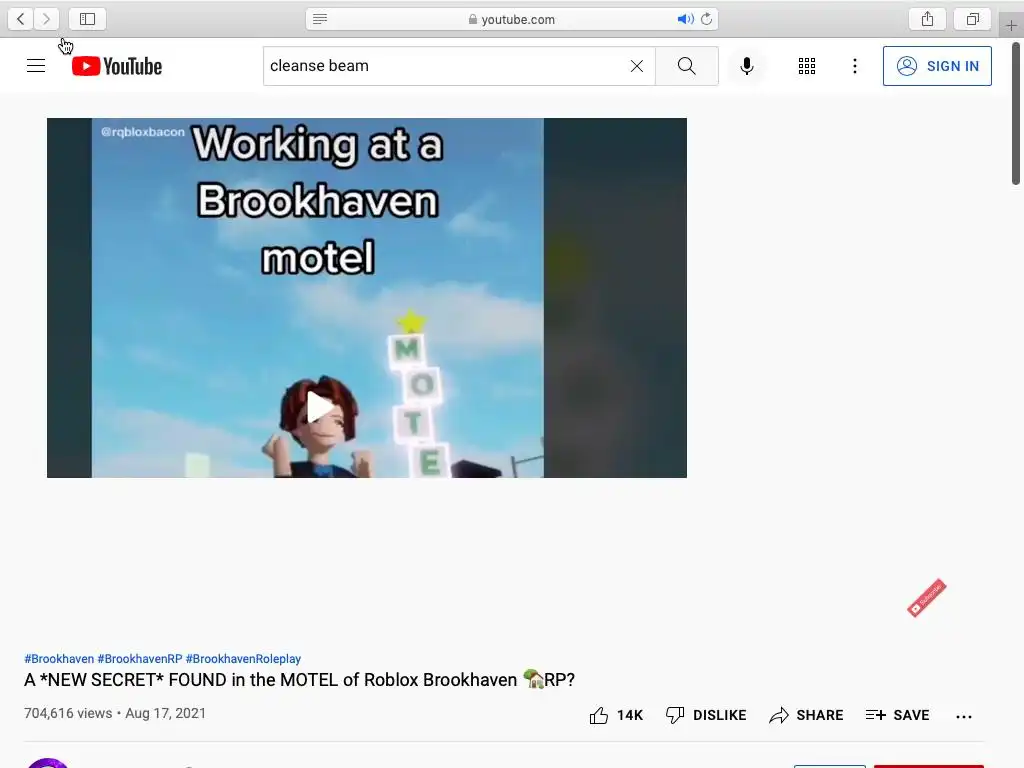The height and width of the screenshot is (768, 1024).
Task: Open YouTube settings three-dot menu
Action: point(854,66)
